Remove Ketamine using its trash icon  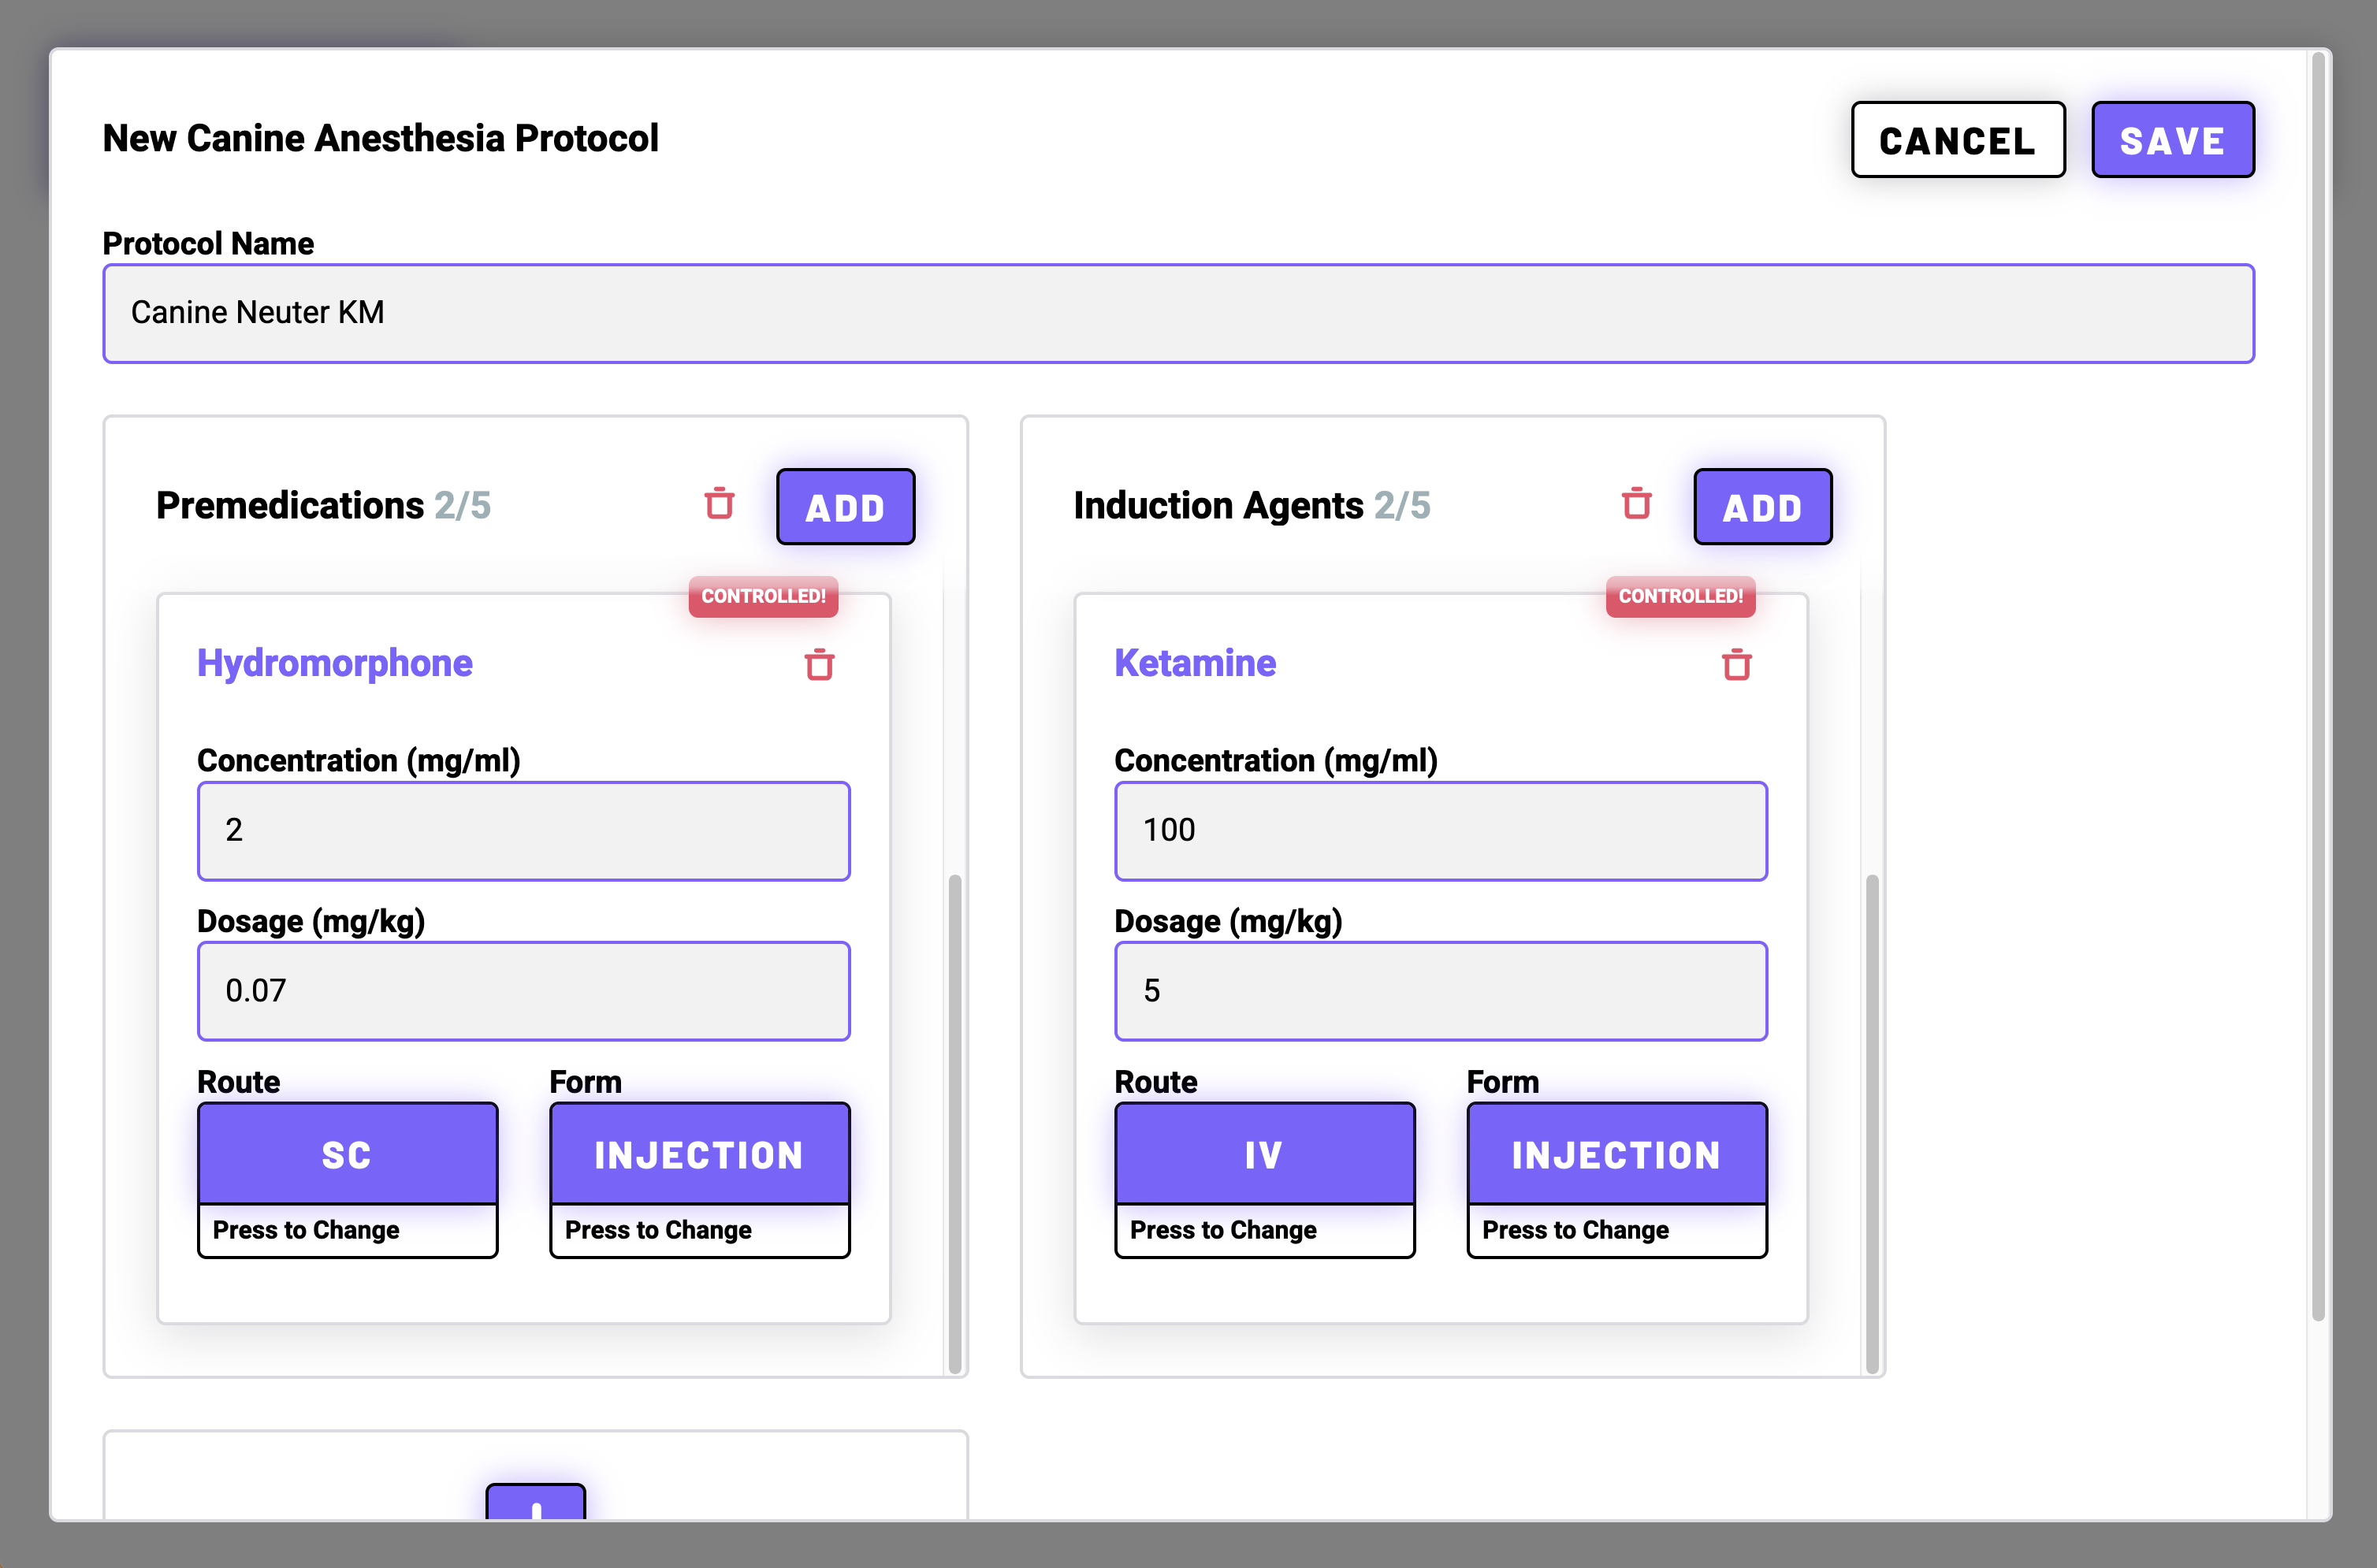click(x=1736, y=665)
